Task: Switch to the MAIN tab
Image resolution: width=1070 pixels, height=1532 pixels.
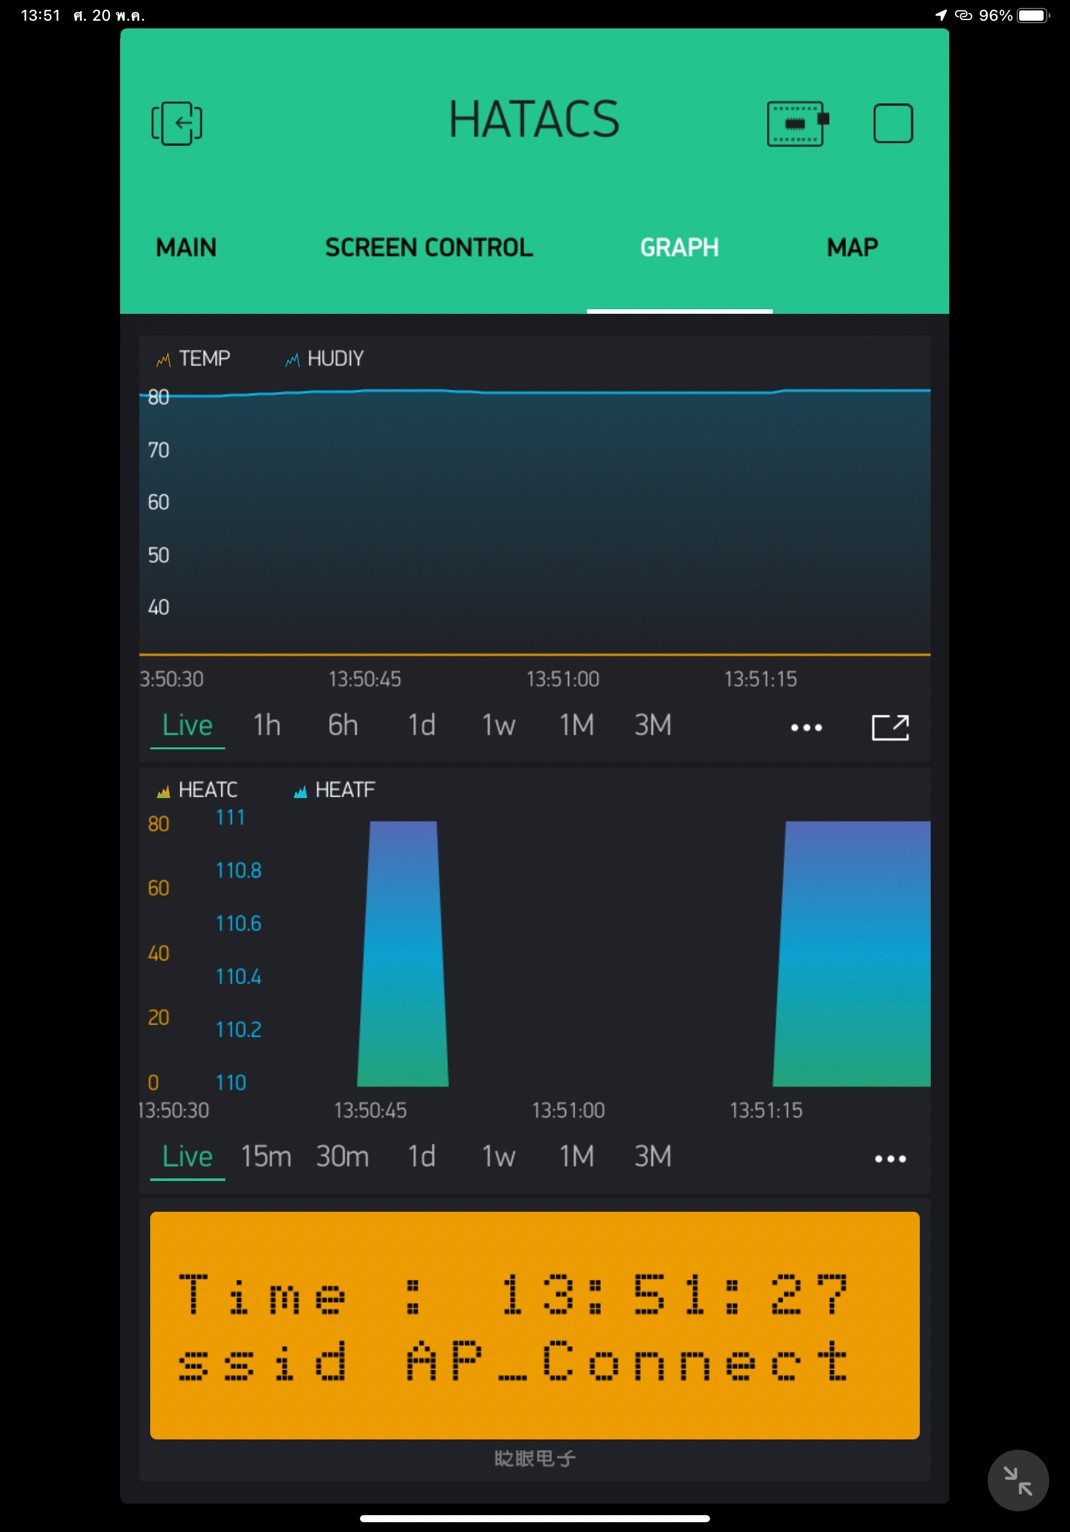Action: (x=186, y=248)
